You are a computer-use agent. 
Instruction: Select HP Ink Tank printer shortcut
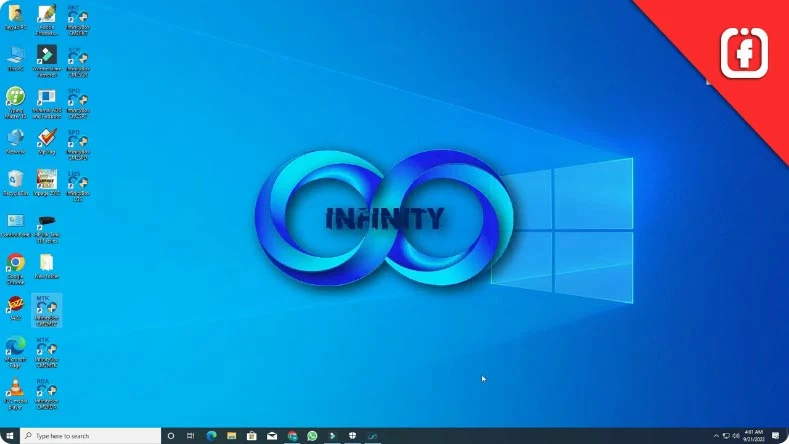pyautogui.click(x=47, y=228)
